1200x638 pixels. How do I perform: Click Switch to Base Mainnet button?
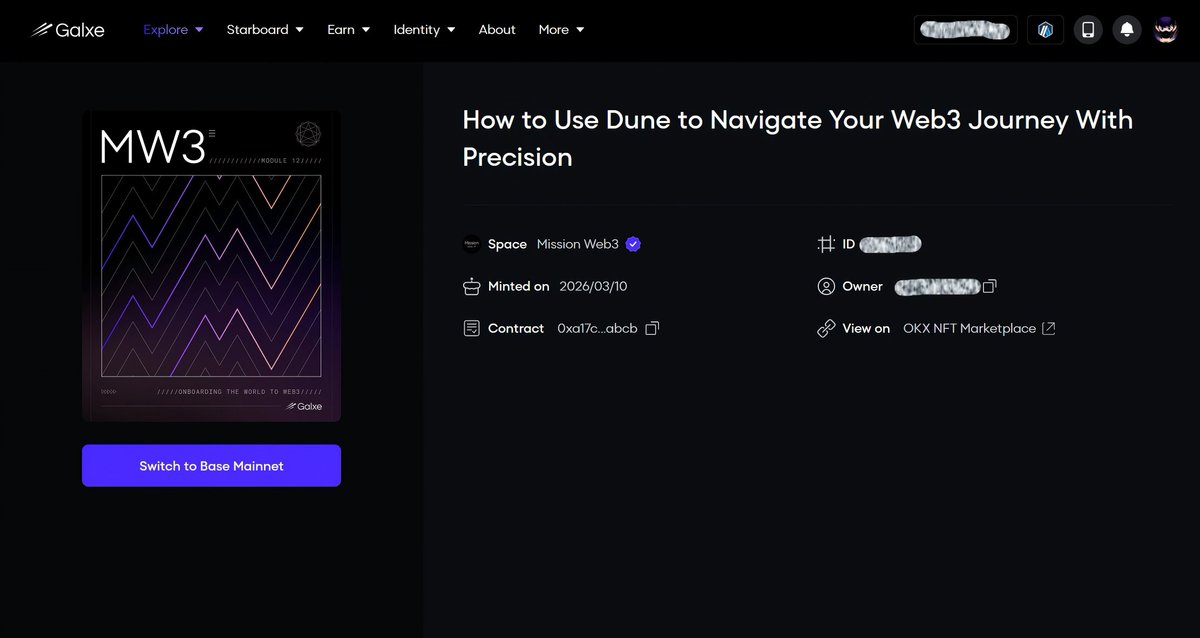click(x=211, y=466)
